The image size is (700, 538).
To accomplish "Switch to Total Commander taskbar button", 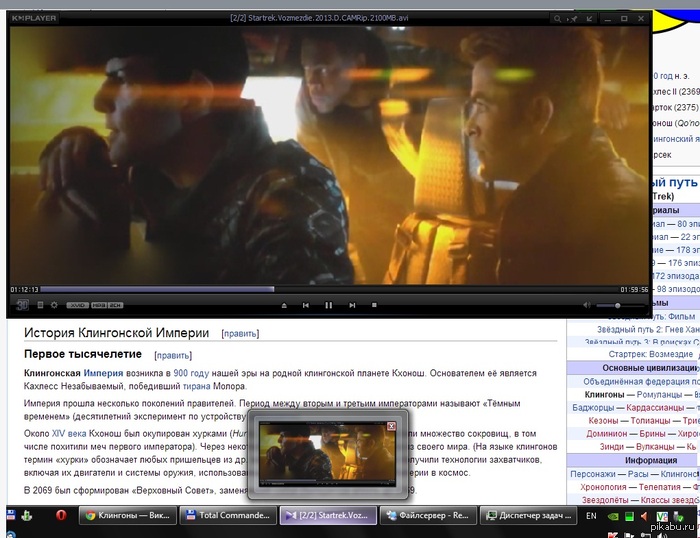I will (x=227, y=515).
